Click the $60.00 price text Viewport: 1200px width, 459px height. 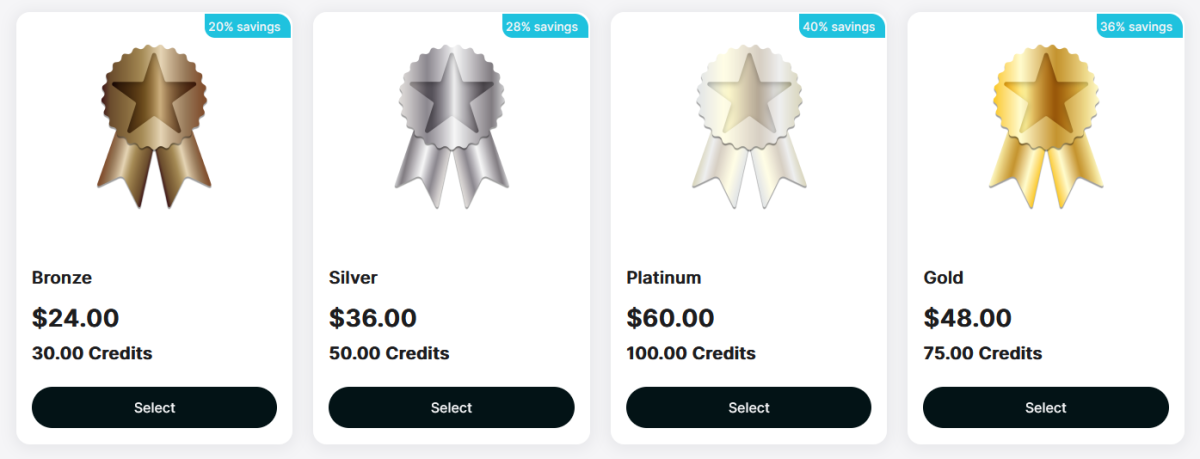tap(670, 318)
